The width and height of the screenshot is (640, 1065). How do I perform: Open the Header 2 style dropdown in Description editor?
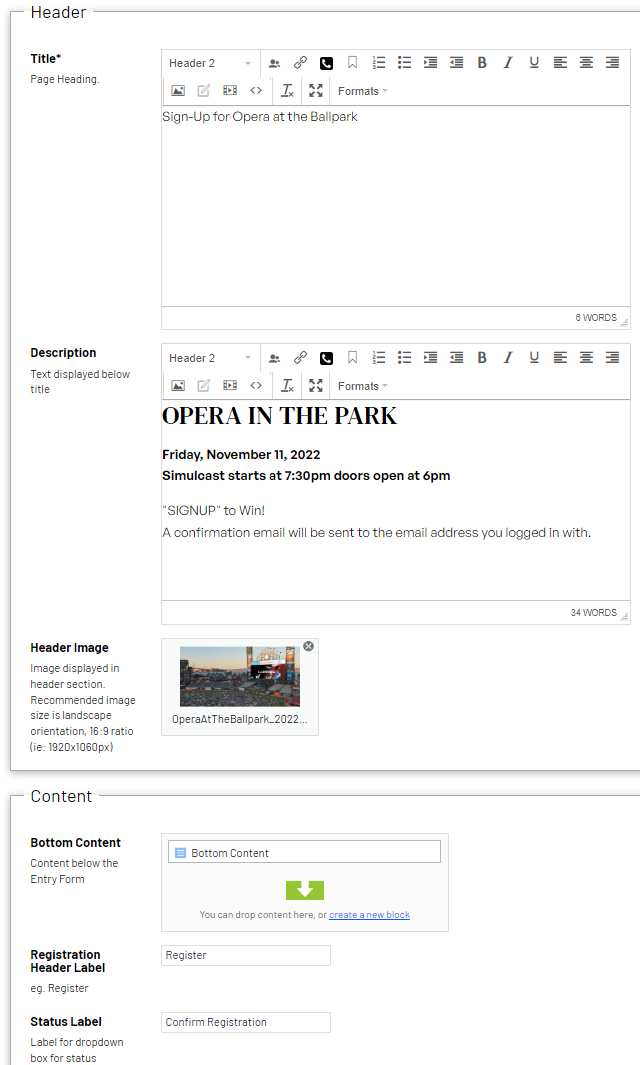click(210, 358)
